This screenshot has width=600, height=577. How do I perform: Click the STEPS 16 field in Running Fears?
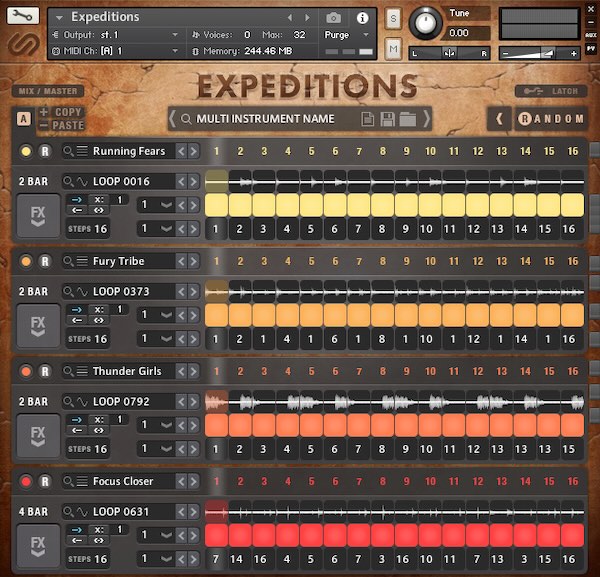tap(88, 229)
